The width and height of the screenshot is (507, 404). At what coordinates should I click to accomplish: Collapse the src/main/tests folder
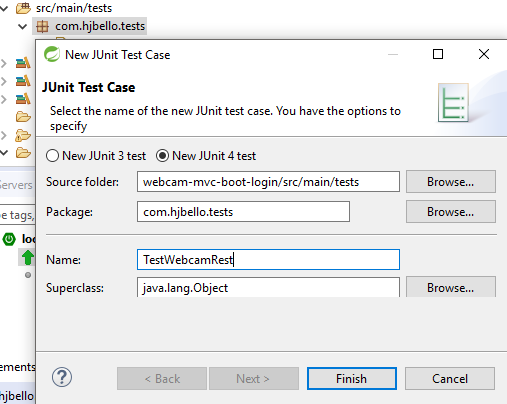(4, 8)
